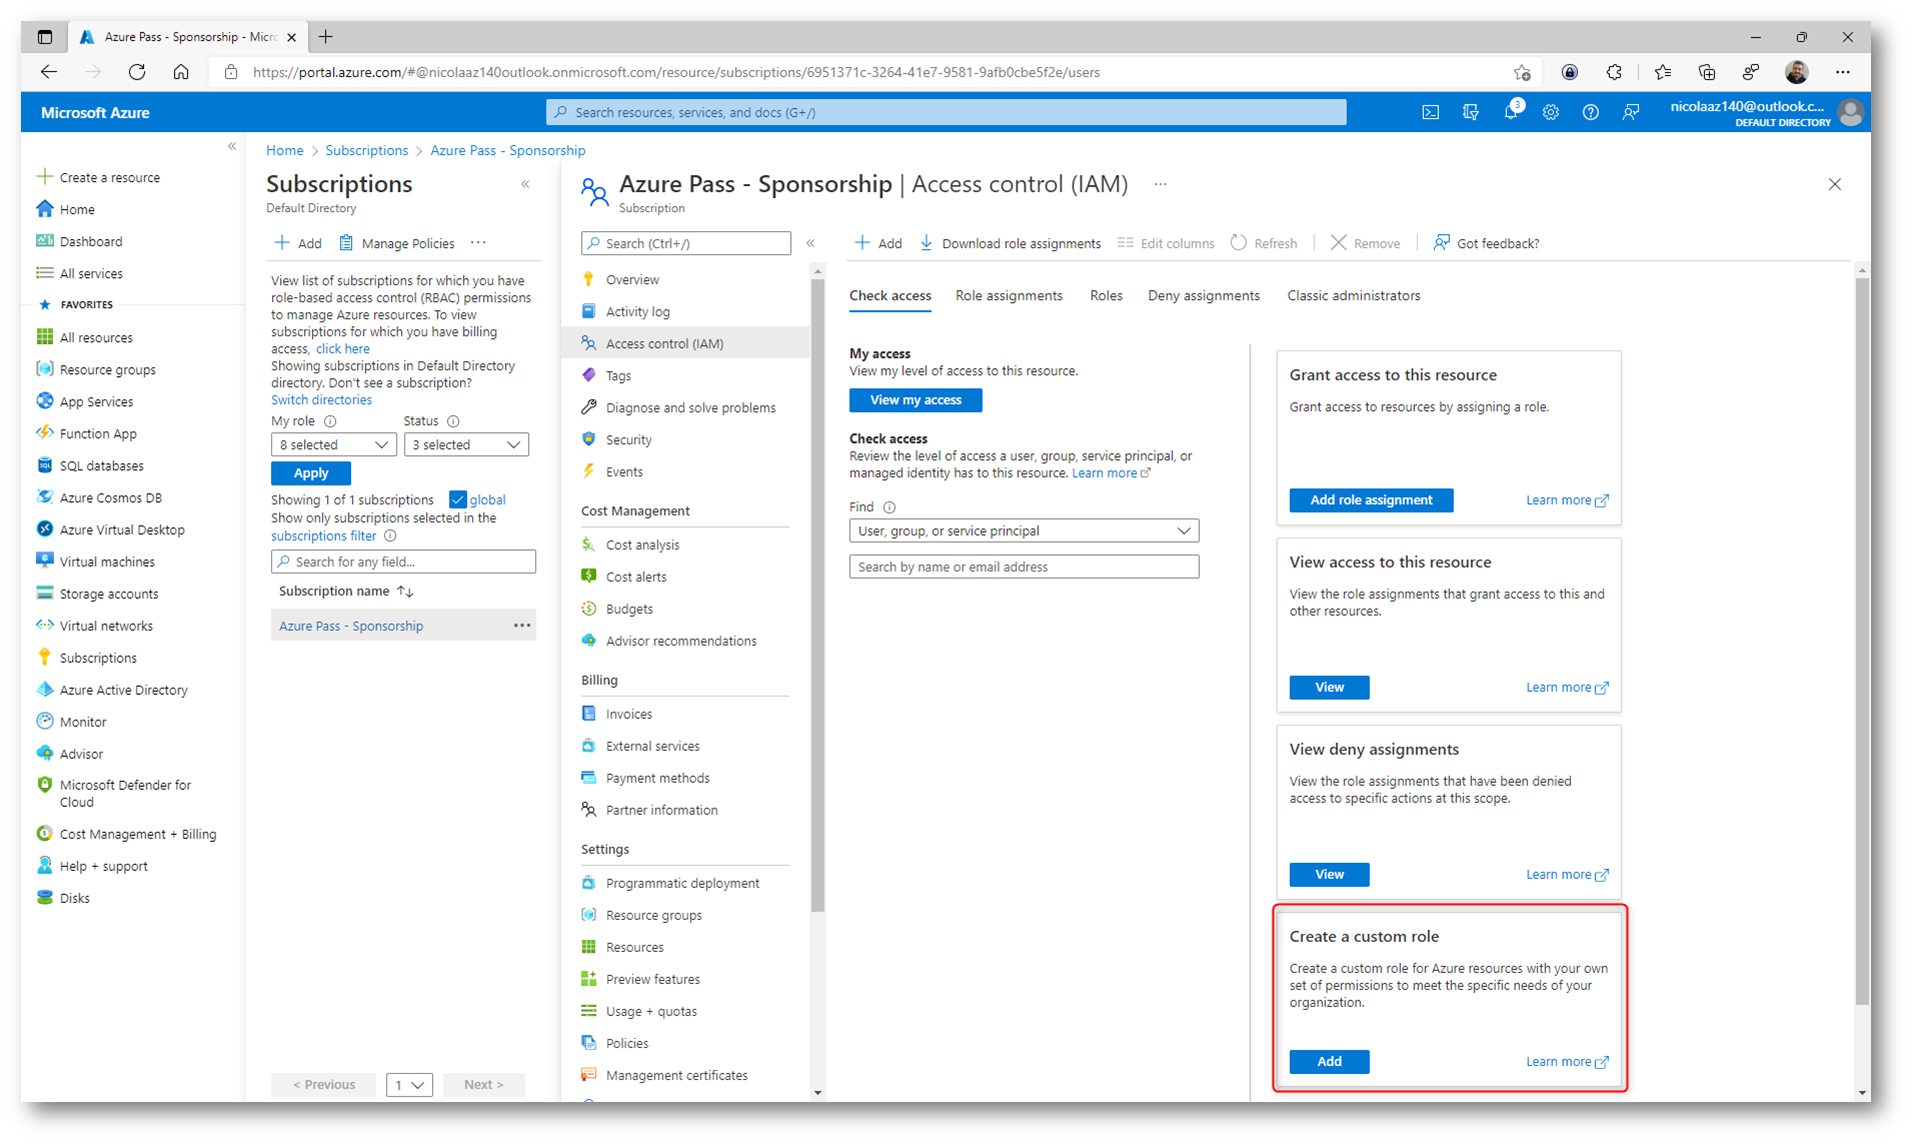The width and height of the screenshot is (1913, 1144).
Task: Open browser Favorites star list icon
Action: [x=1662, y=72]
